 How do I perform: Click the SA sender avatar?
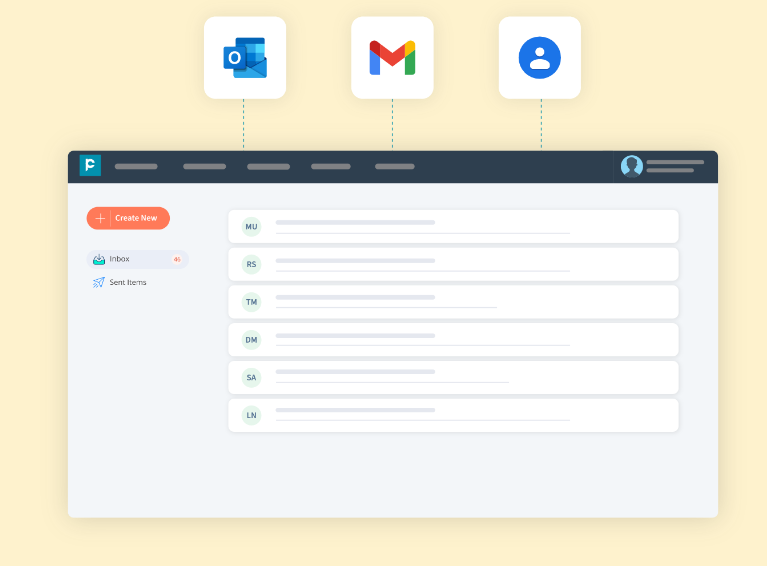(251, 377)
